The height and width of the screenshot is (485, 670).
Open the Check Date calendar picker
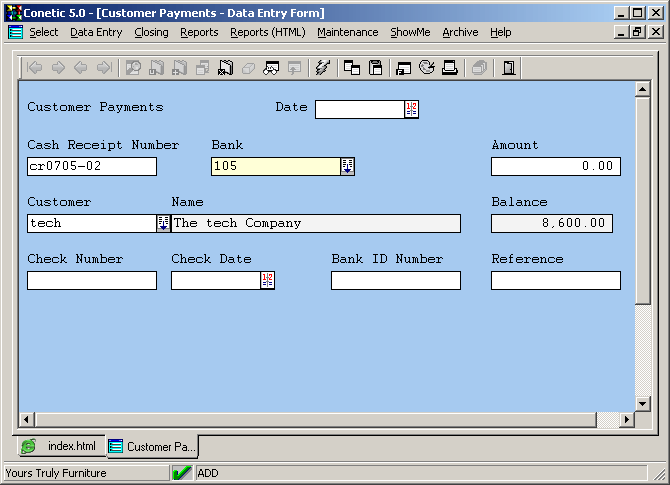tap(267, 281)
